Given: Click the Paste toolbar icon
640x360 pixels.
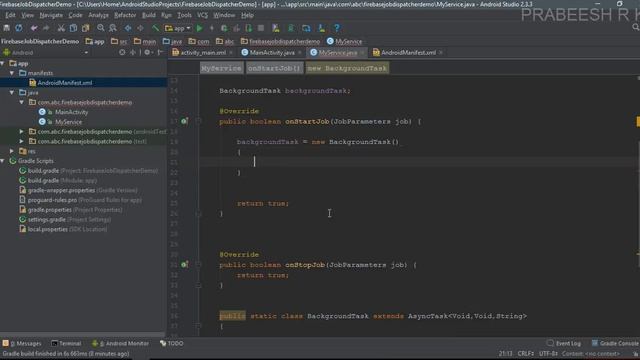Looking at the screenshot, I should click(x=85, y=28).
